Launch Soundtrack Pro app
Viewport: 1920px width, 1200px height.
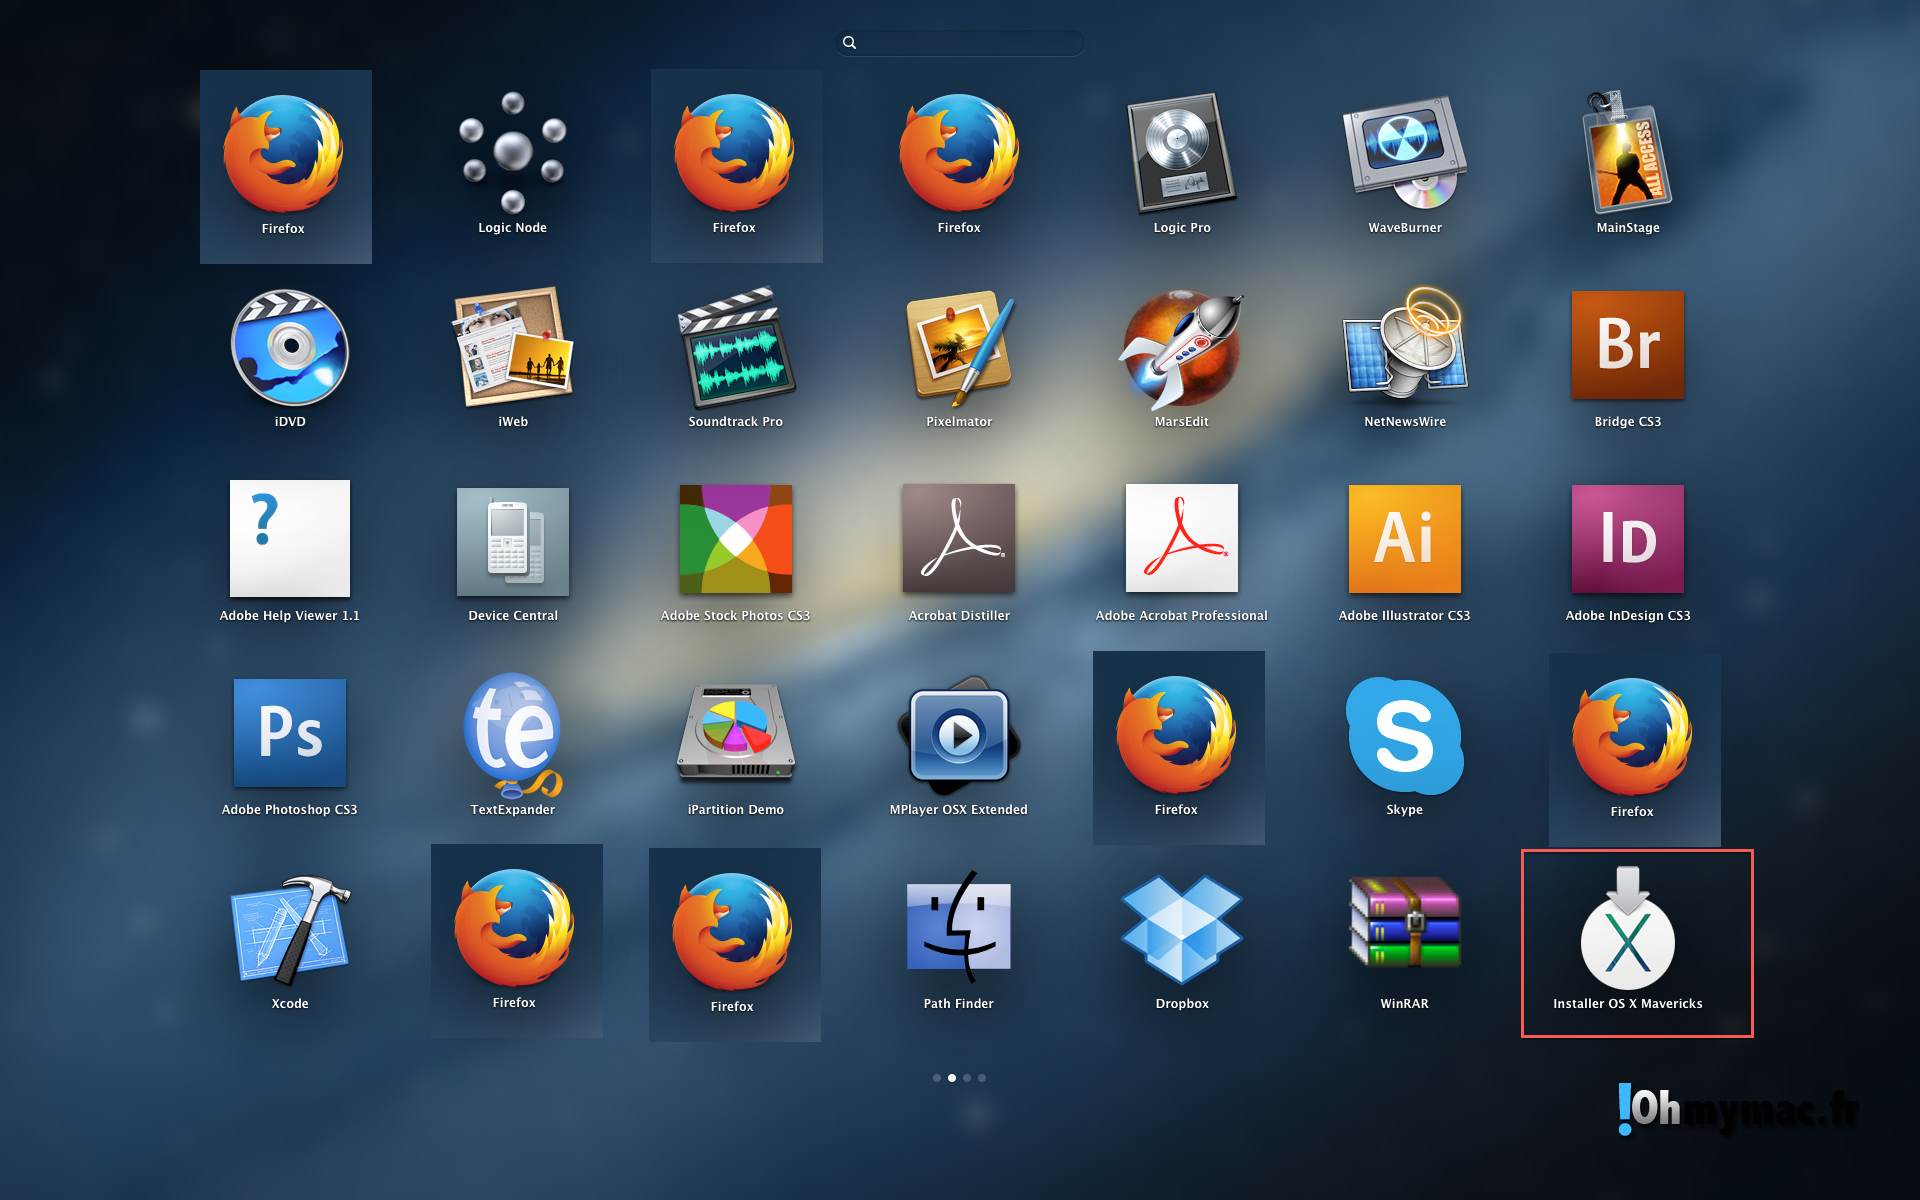(x=735, y=348)
